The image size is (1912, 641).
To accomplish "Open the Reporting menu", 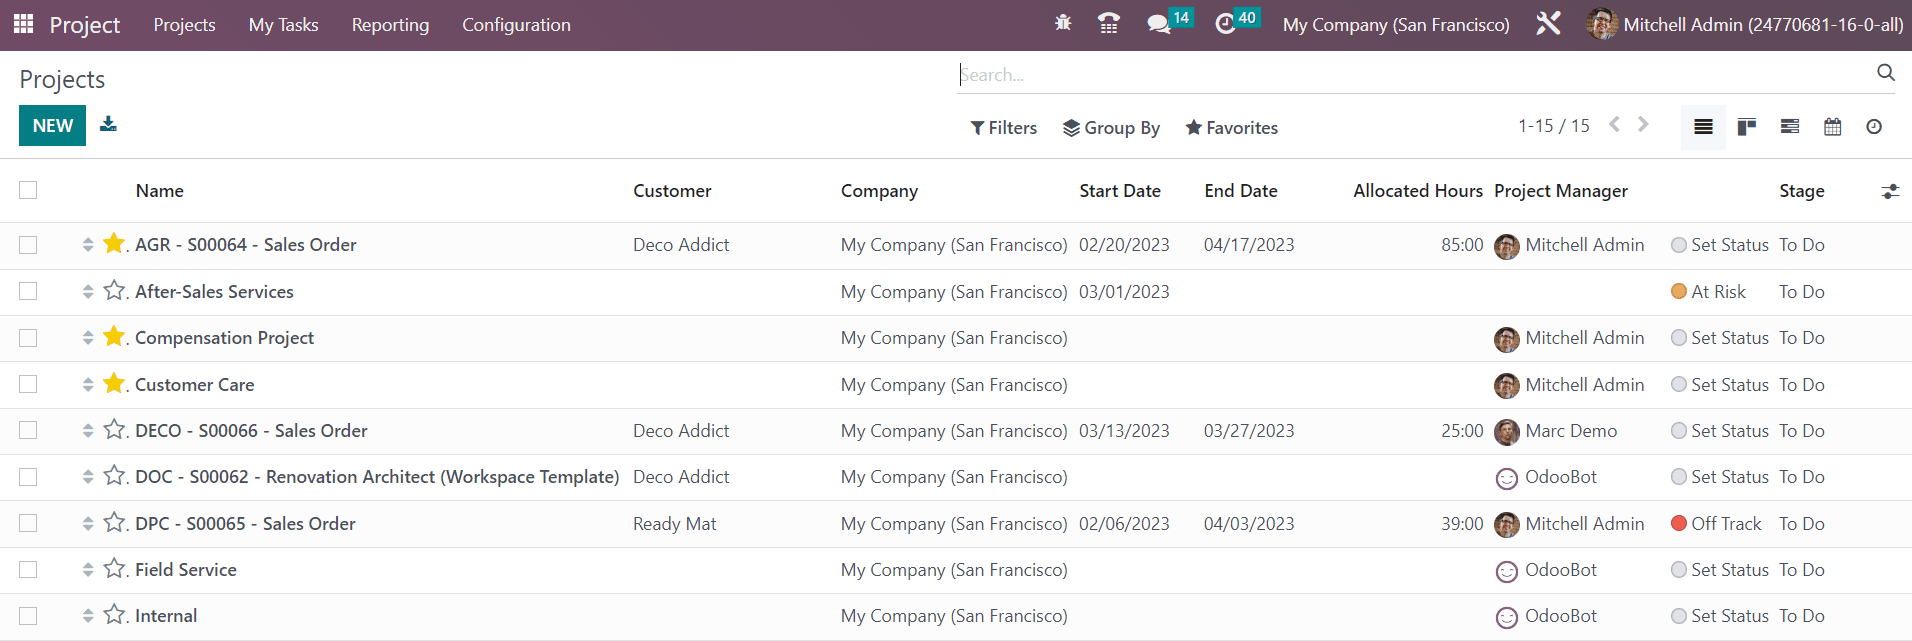I will tap(390, 25).
